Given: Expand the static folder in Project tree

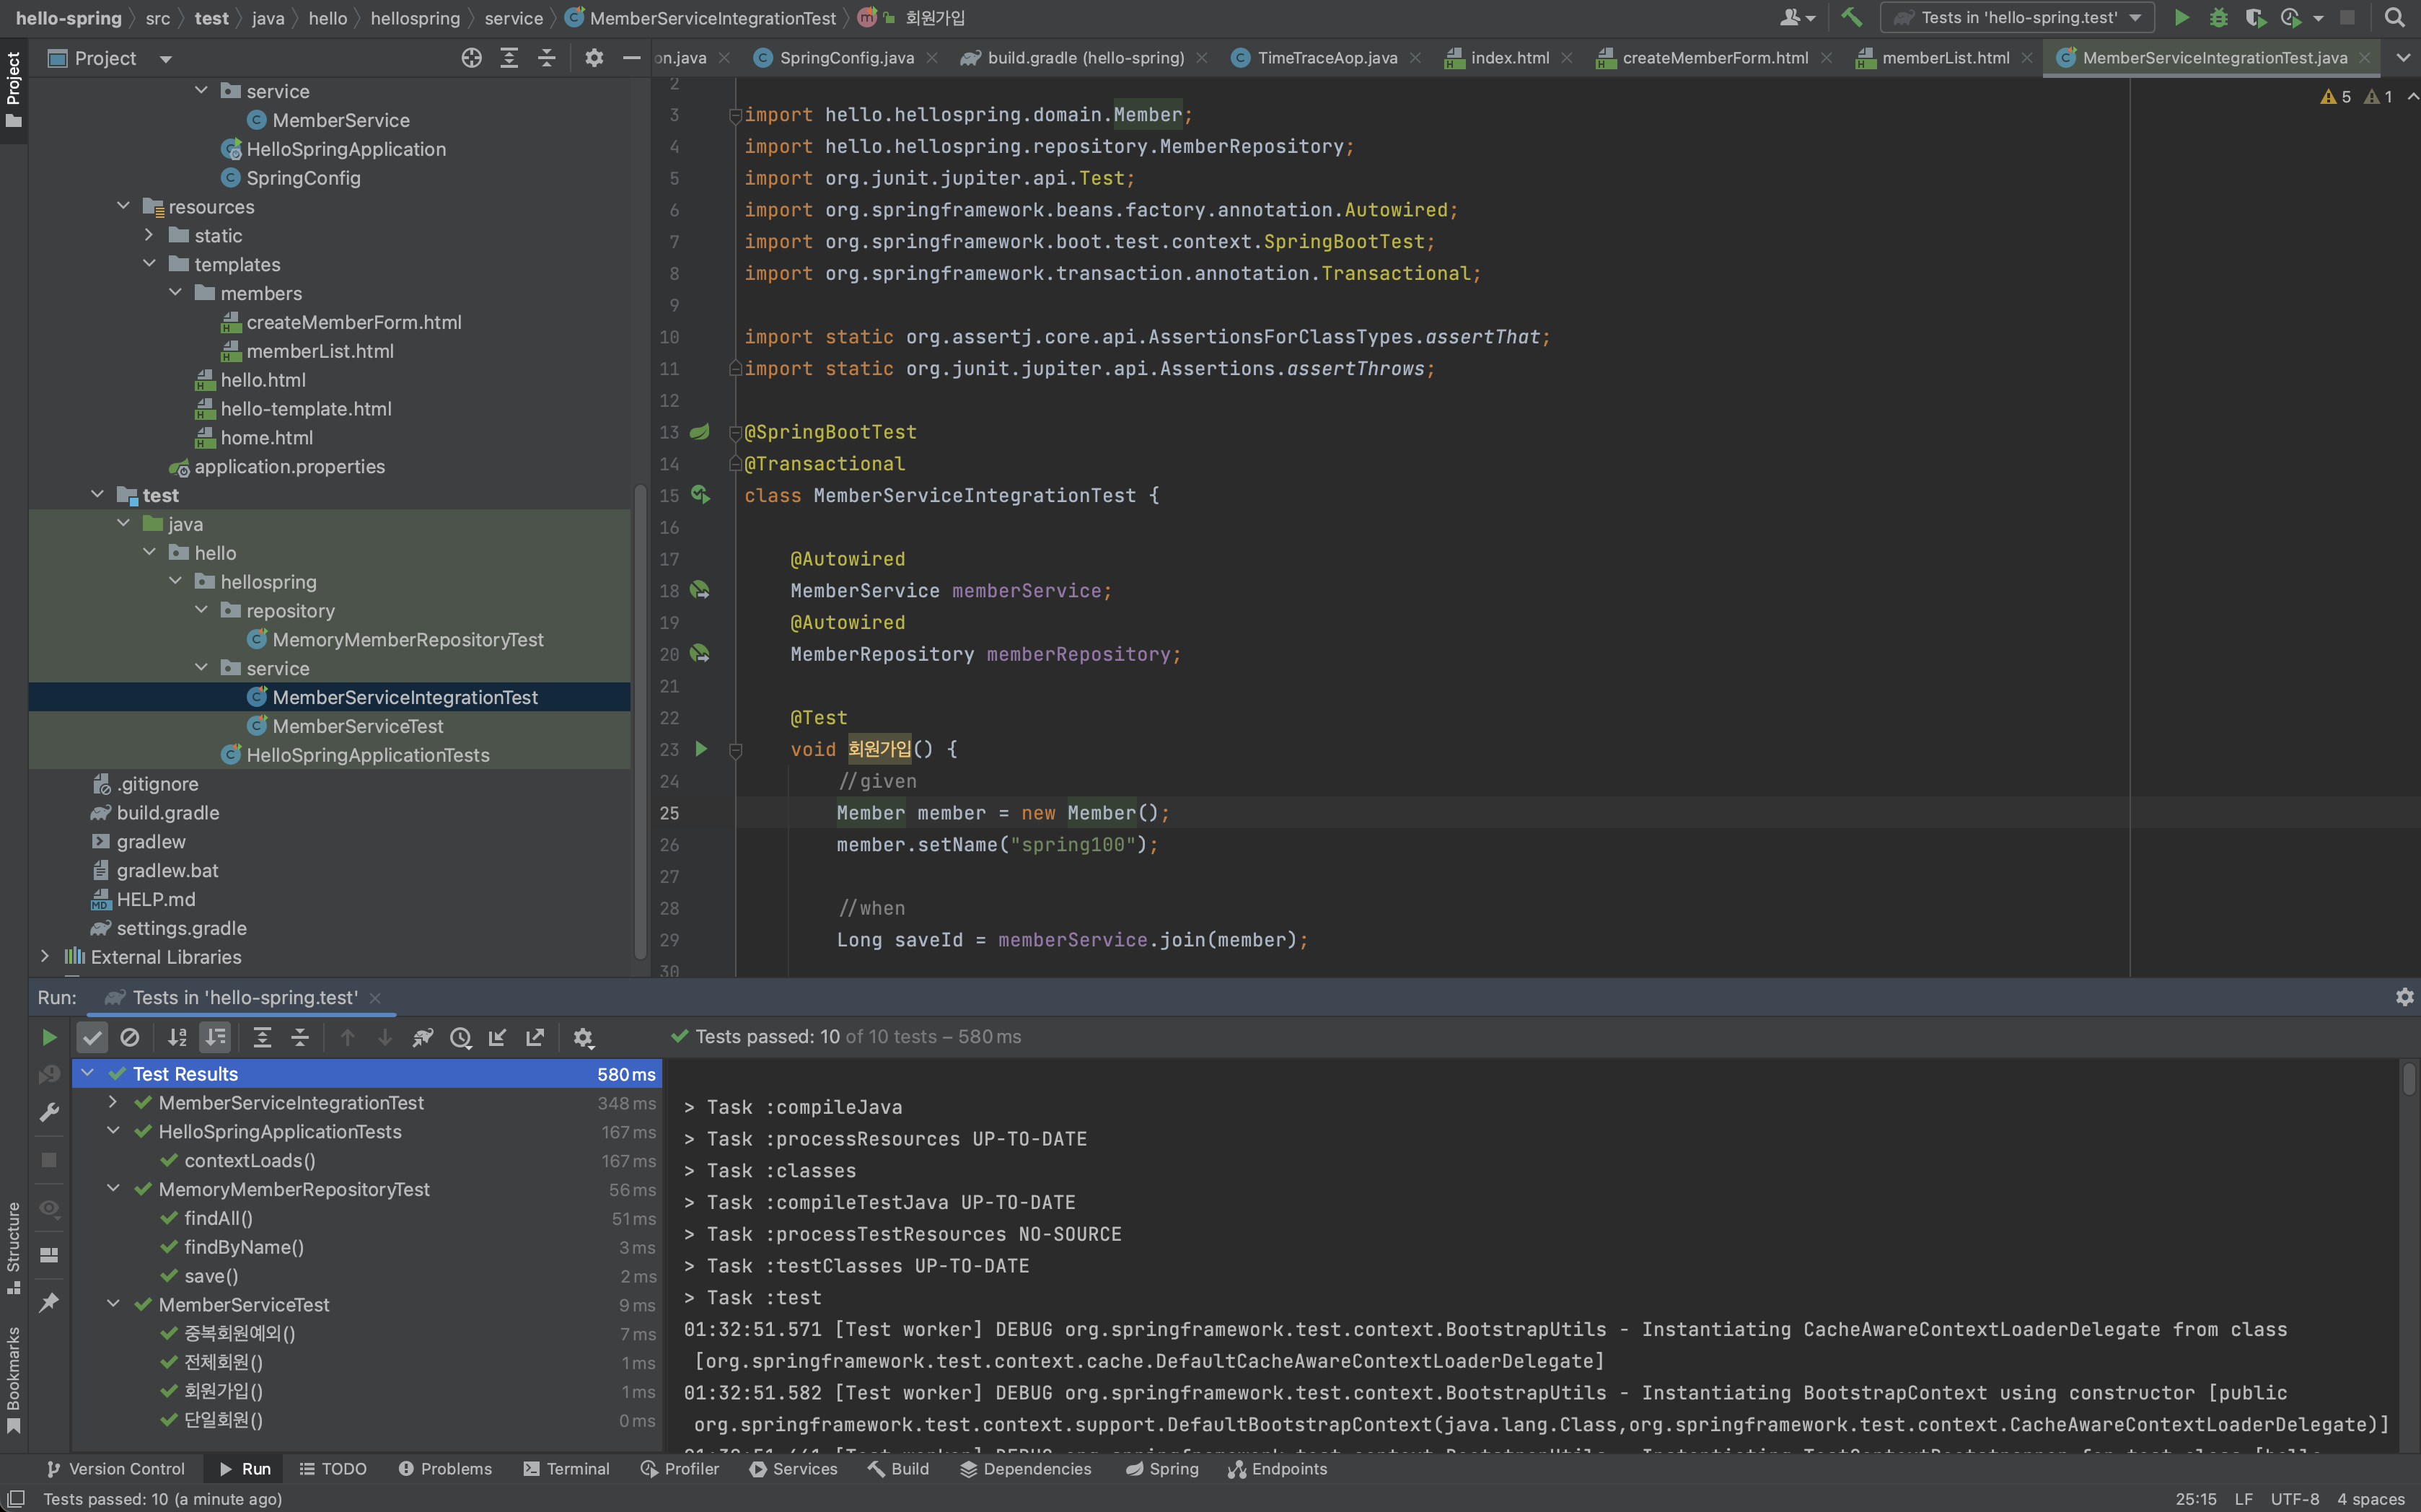Looking at the screenshot, I should point(149,235).
